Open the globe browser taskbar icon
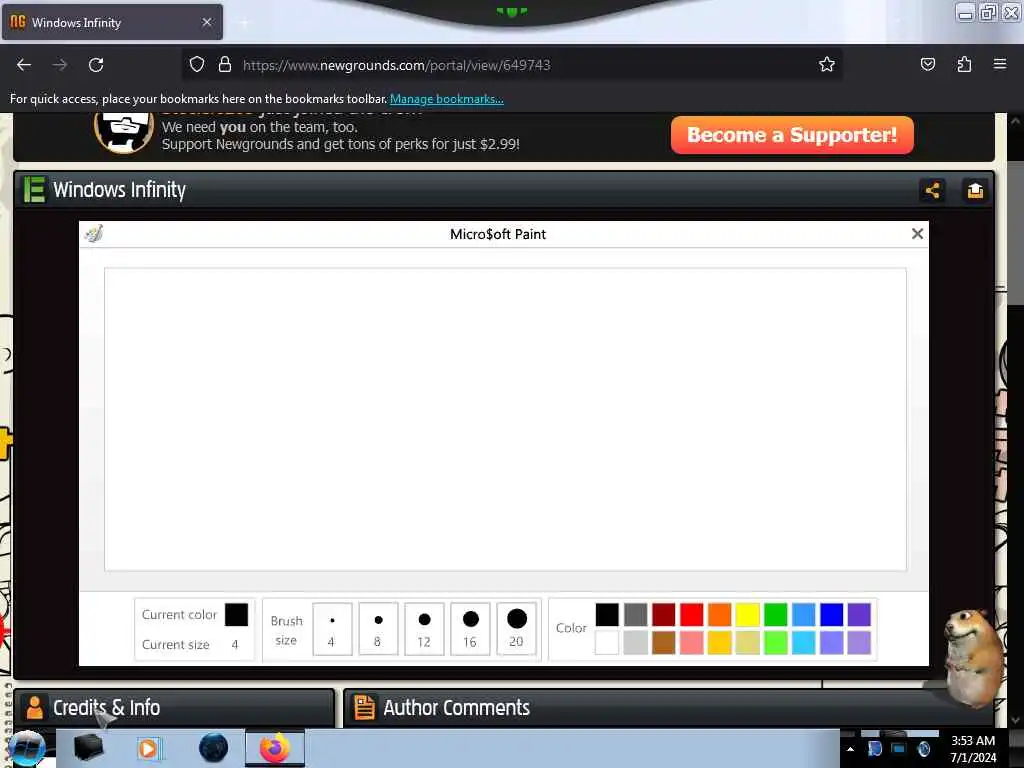 [x=213, y=748]
